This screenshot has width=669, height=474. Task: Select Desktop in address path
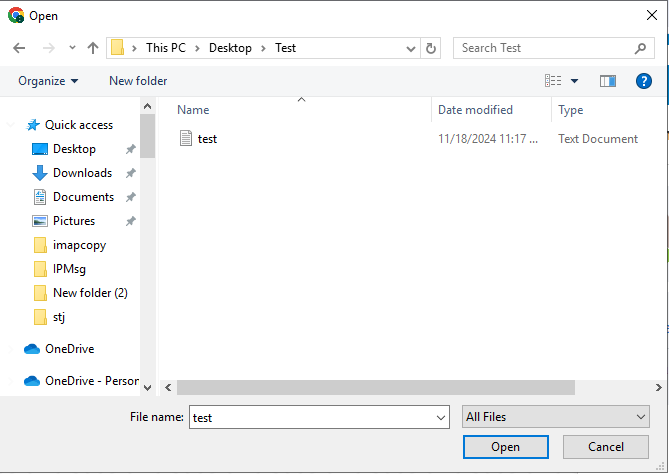click(x=230, y=48)
